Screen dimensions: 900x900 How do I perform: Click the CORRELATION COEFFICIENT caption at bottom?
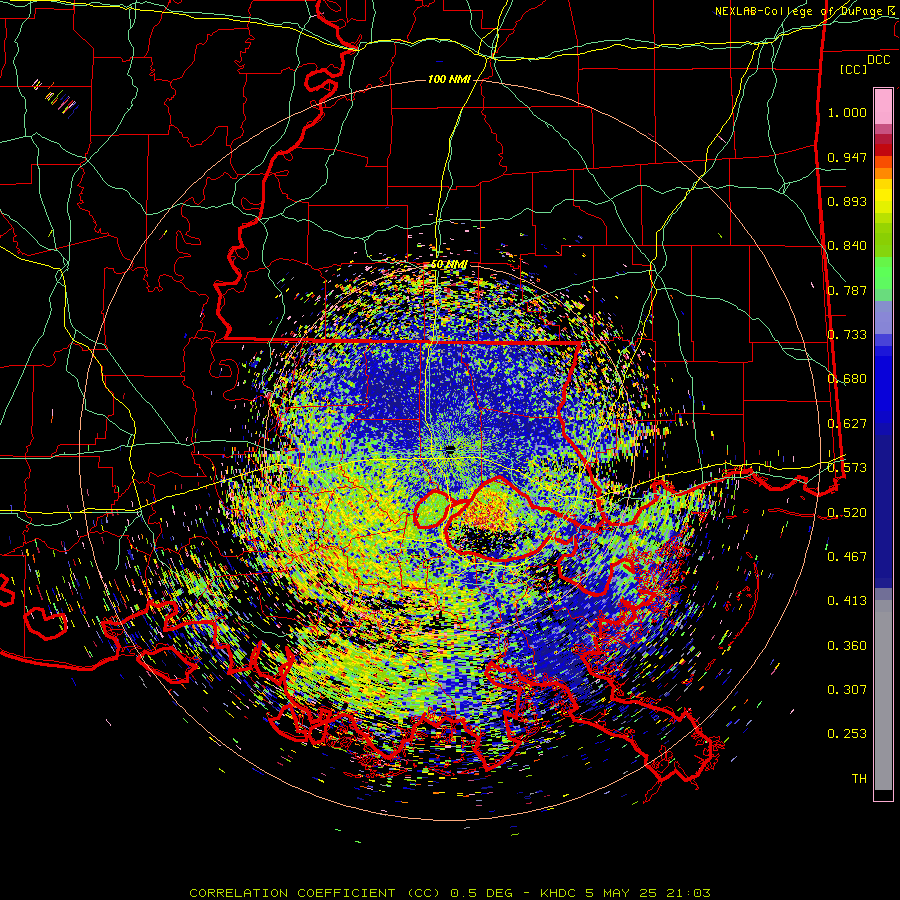[x=450, y=893]
